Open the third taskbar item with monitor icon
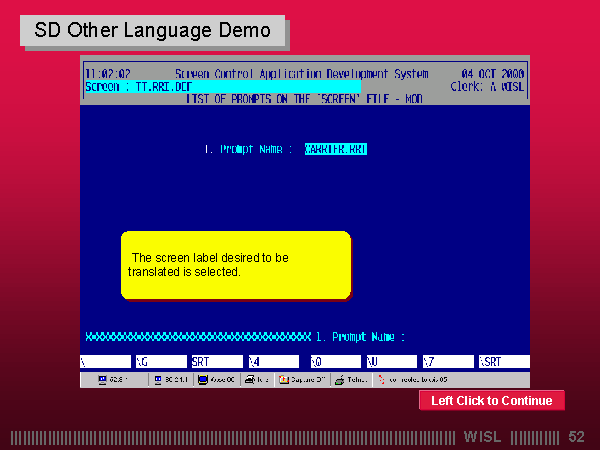Viewport: 600px width, 450px height. tap(218, 380)
